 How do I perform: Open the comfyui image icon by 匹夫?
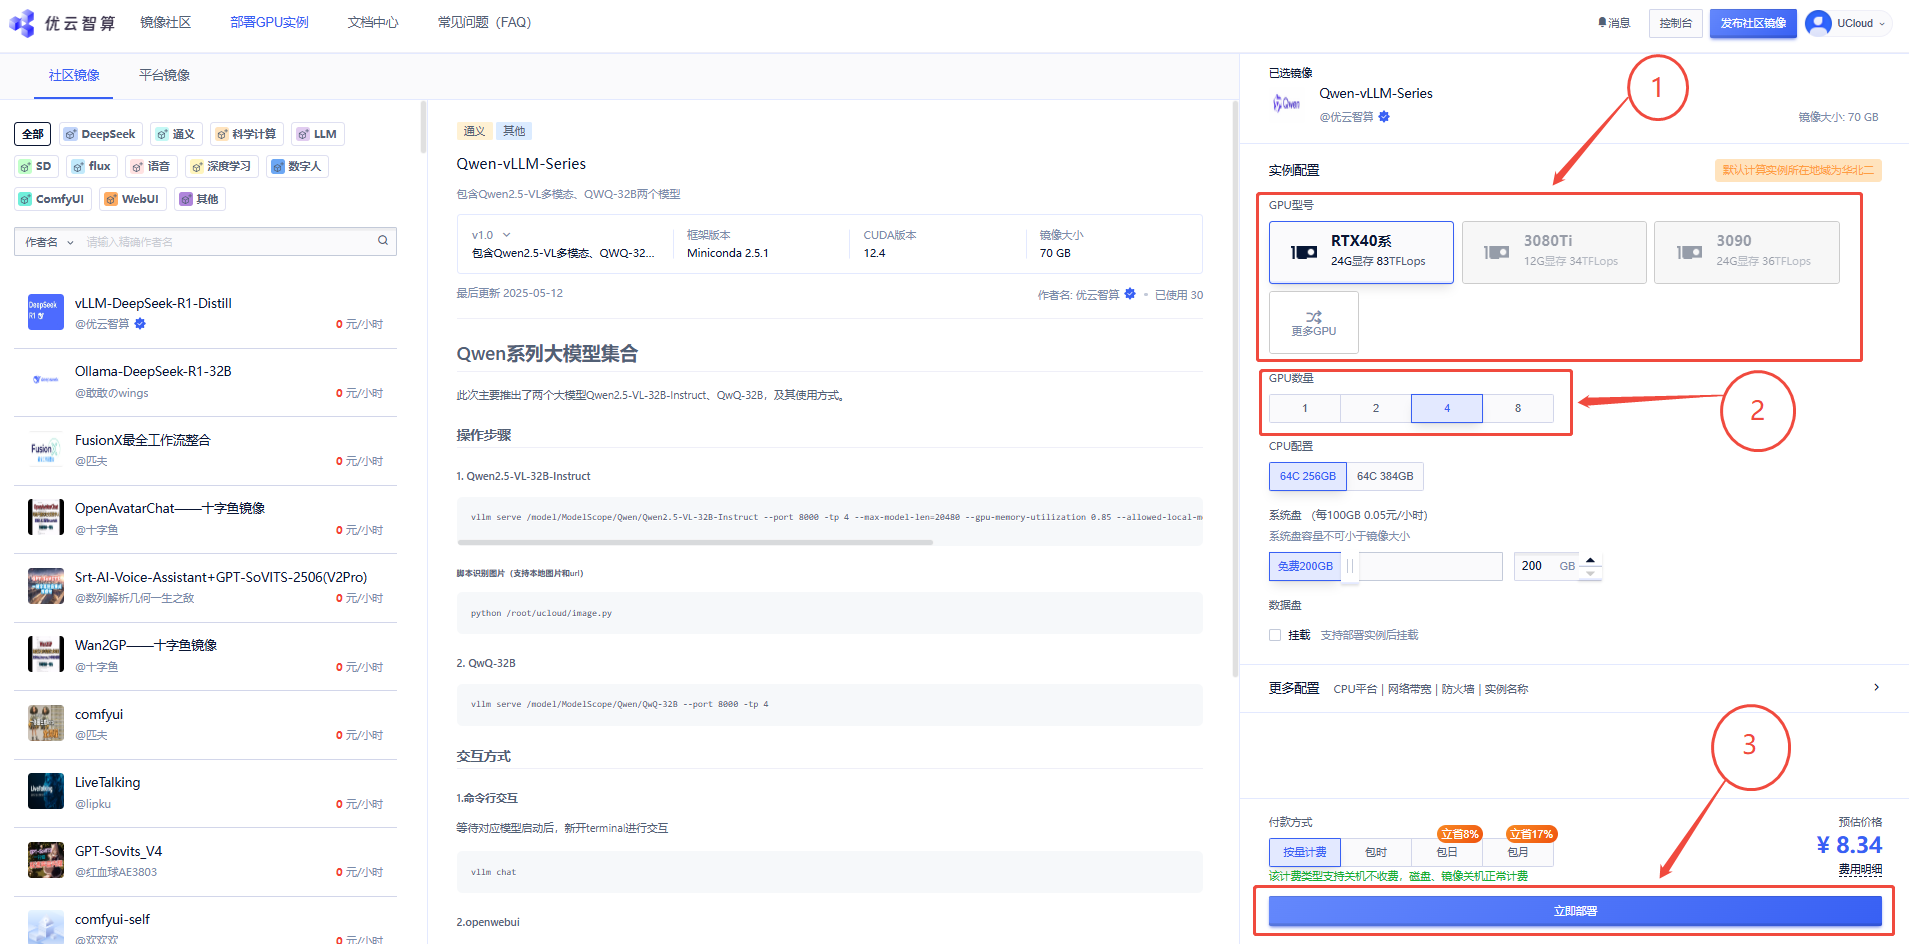click(x=46, y=723)
